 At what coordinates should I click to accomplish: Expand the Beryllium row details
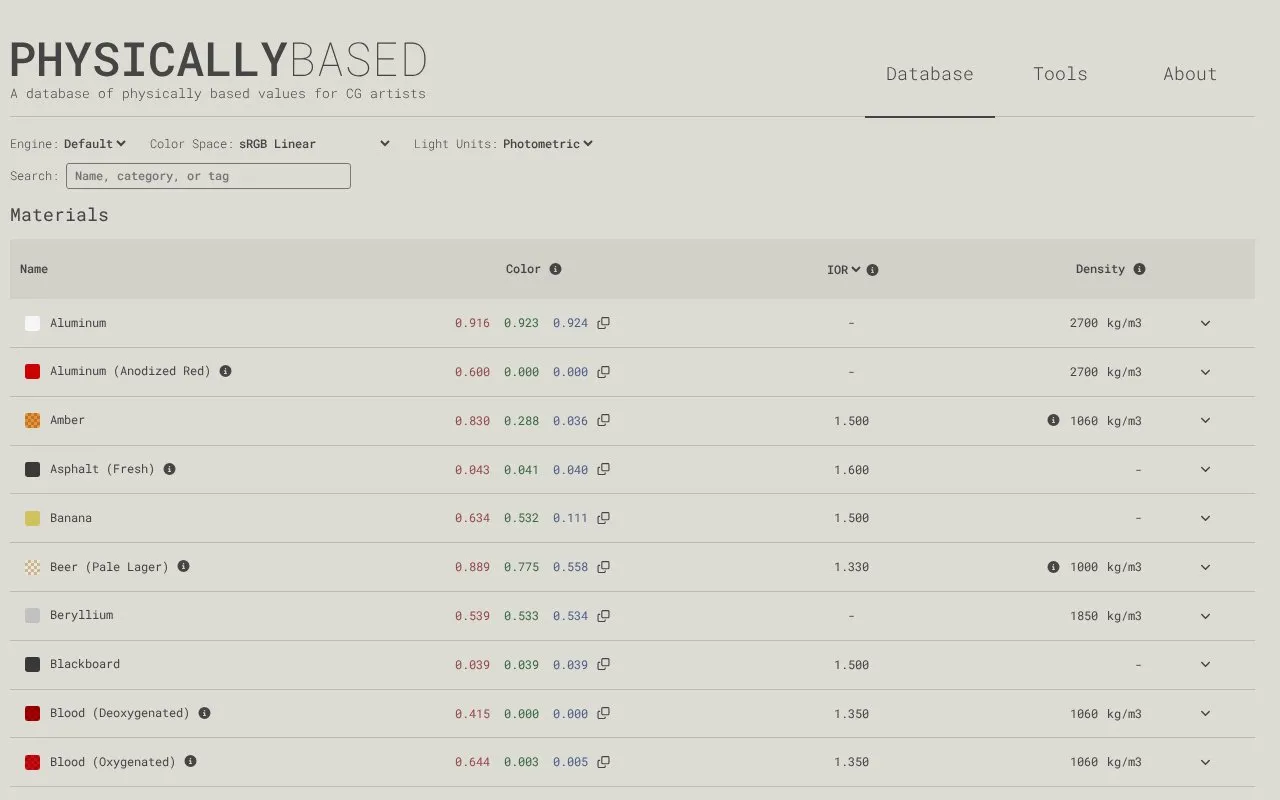1205,616
